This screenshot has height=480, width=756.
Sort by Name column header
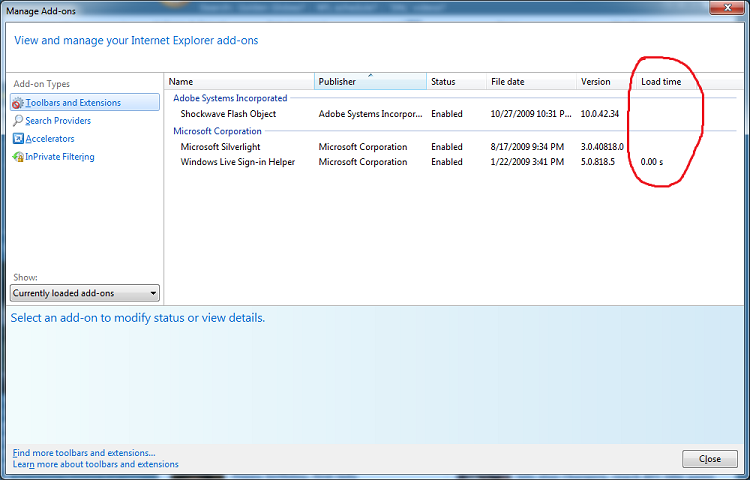coord(239,81)
